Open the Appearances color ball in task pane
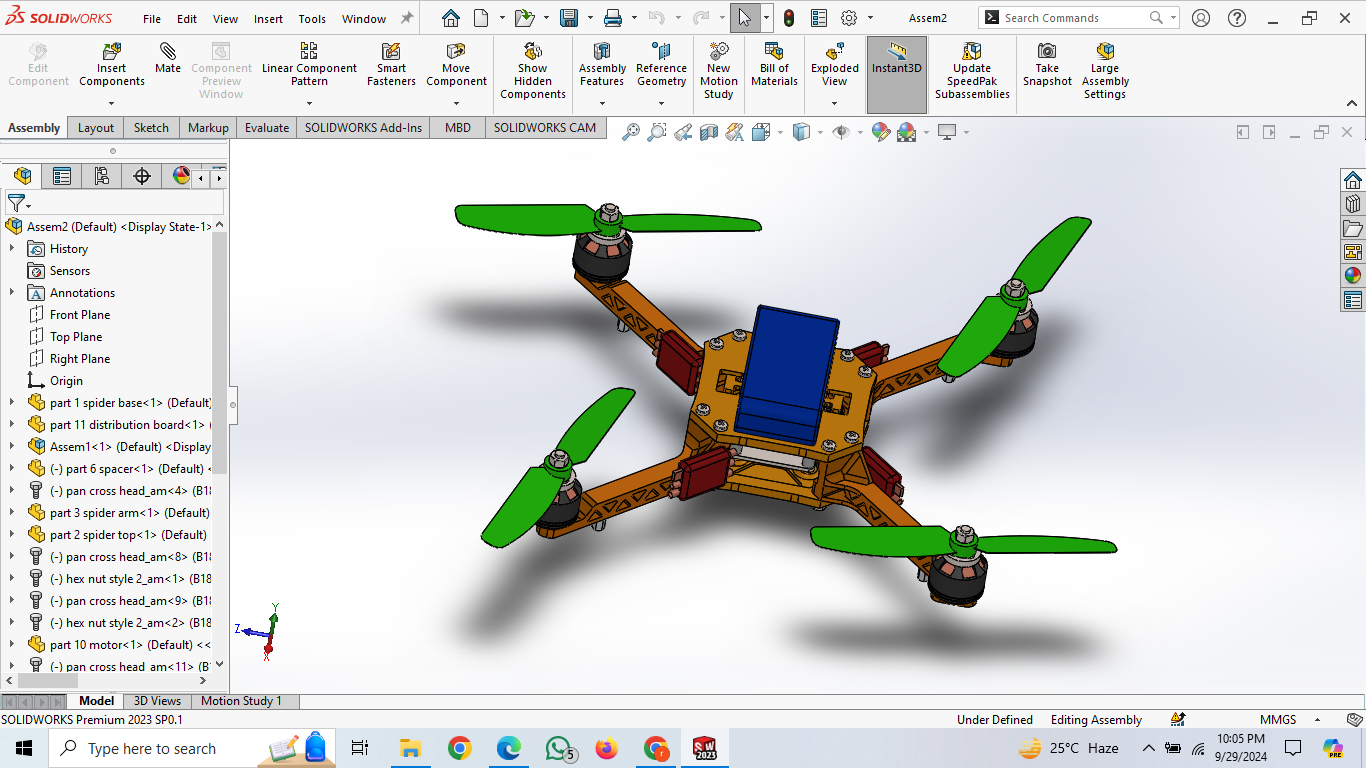Viewport: 1366px width, 768px height. click(1353, 276)
